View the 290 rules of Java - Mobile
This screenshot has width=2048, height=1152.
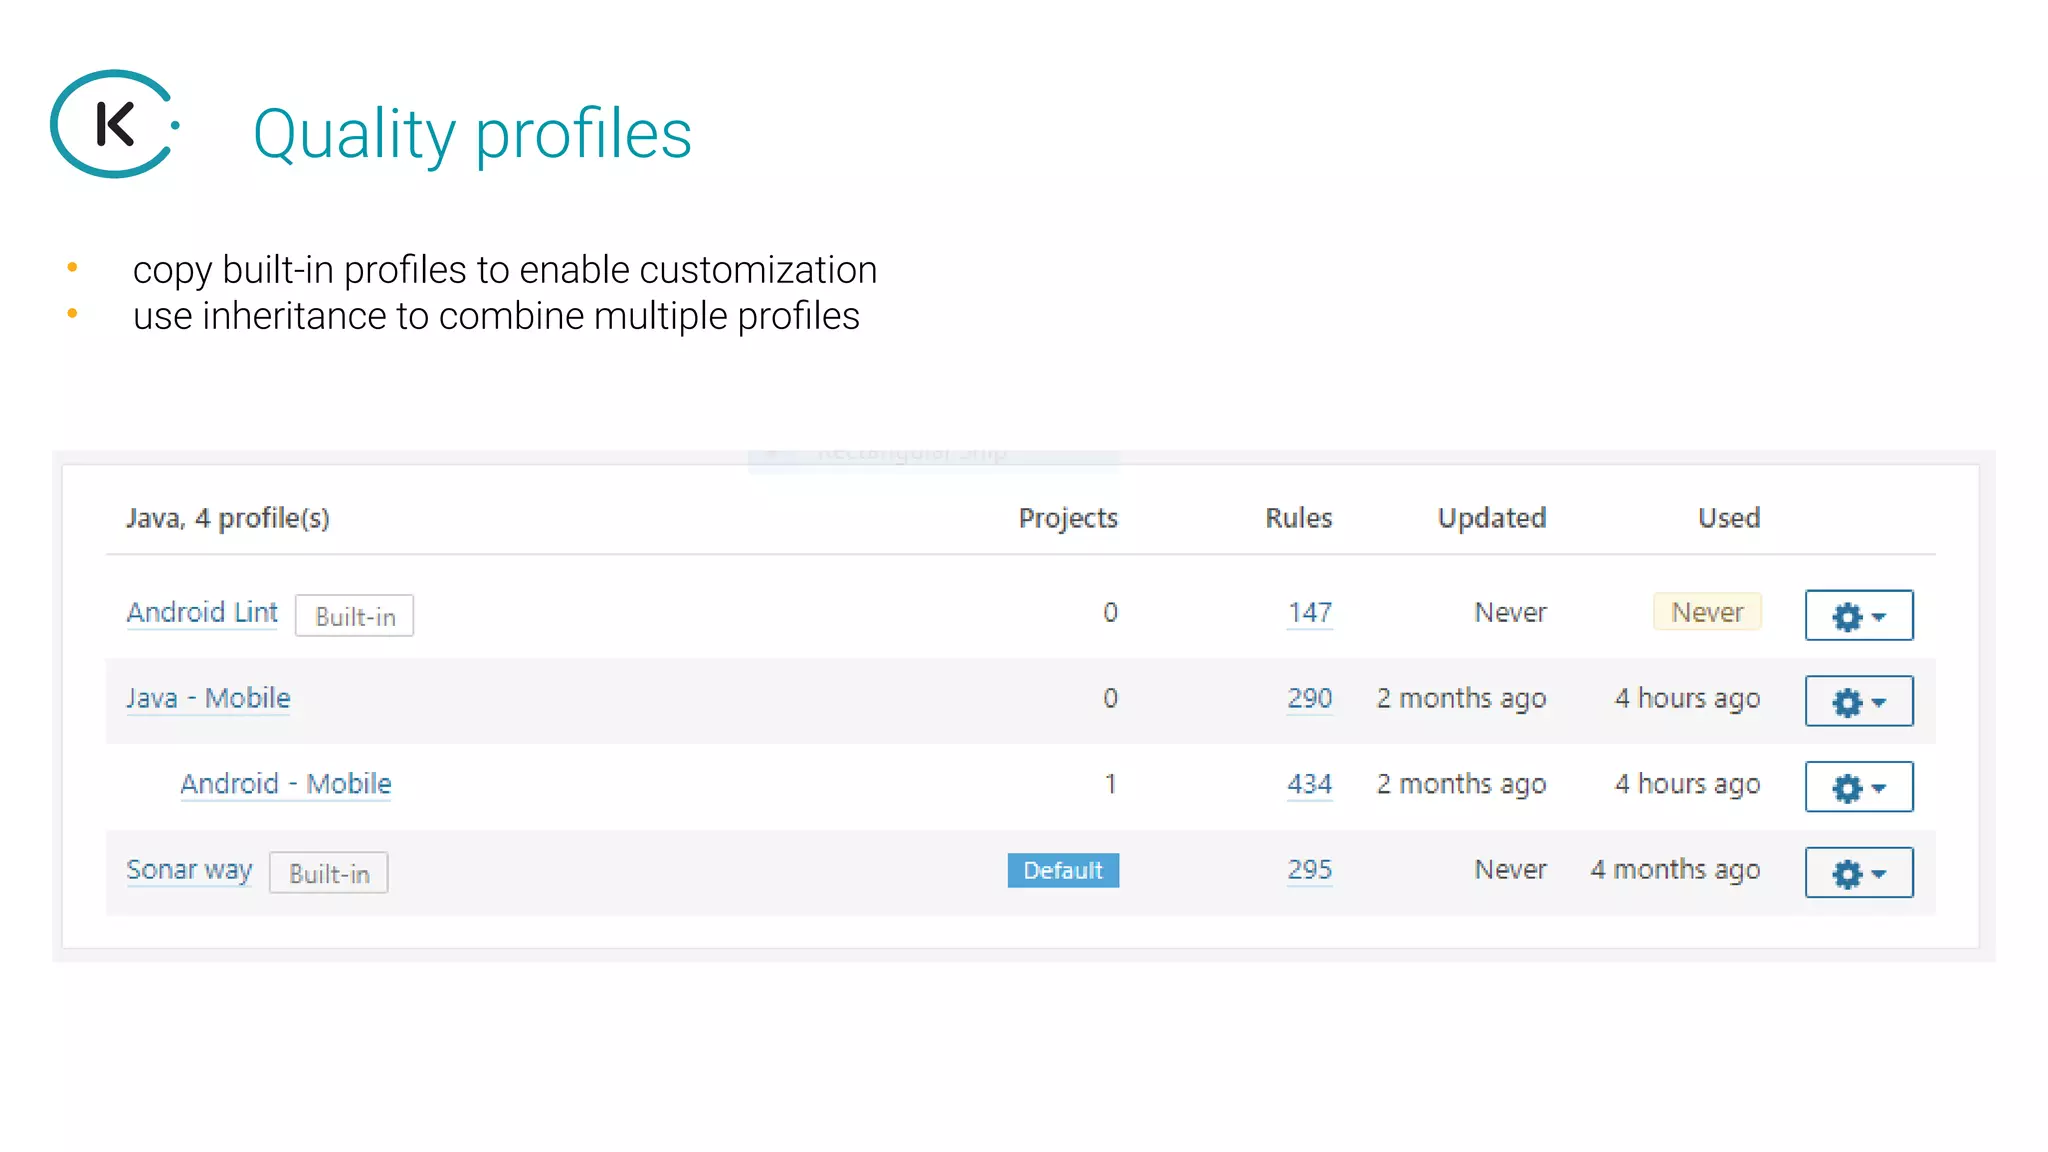tap(1310, 698)
